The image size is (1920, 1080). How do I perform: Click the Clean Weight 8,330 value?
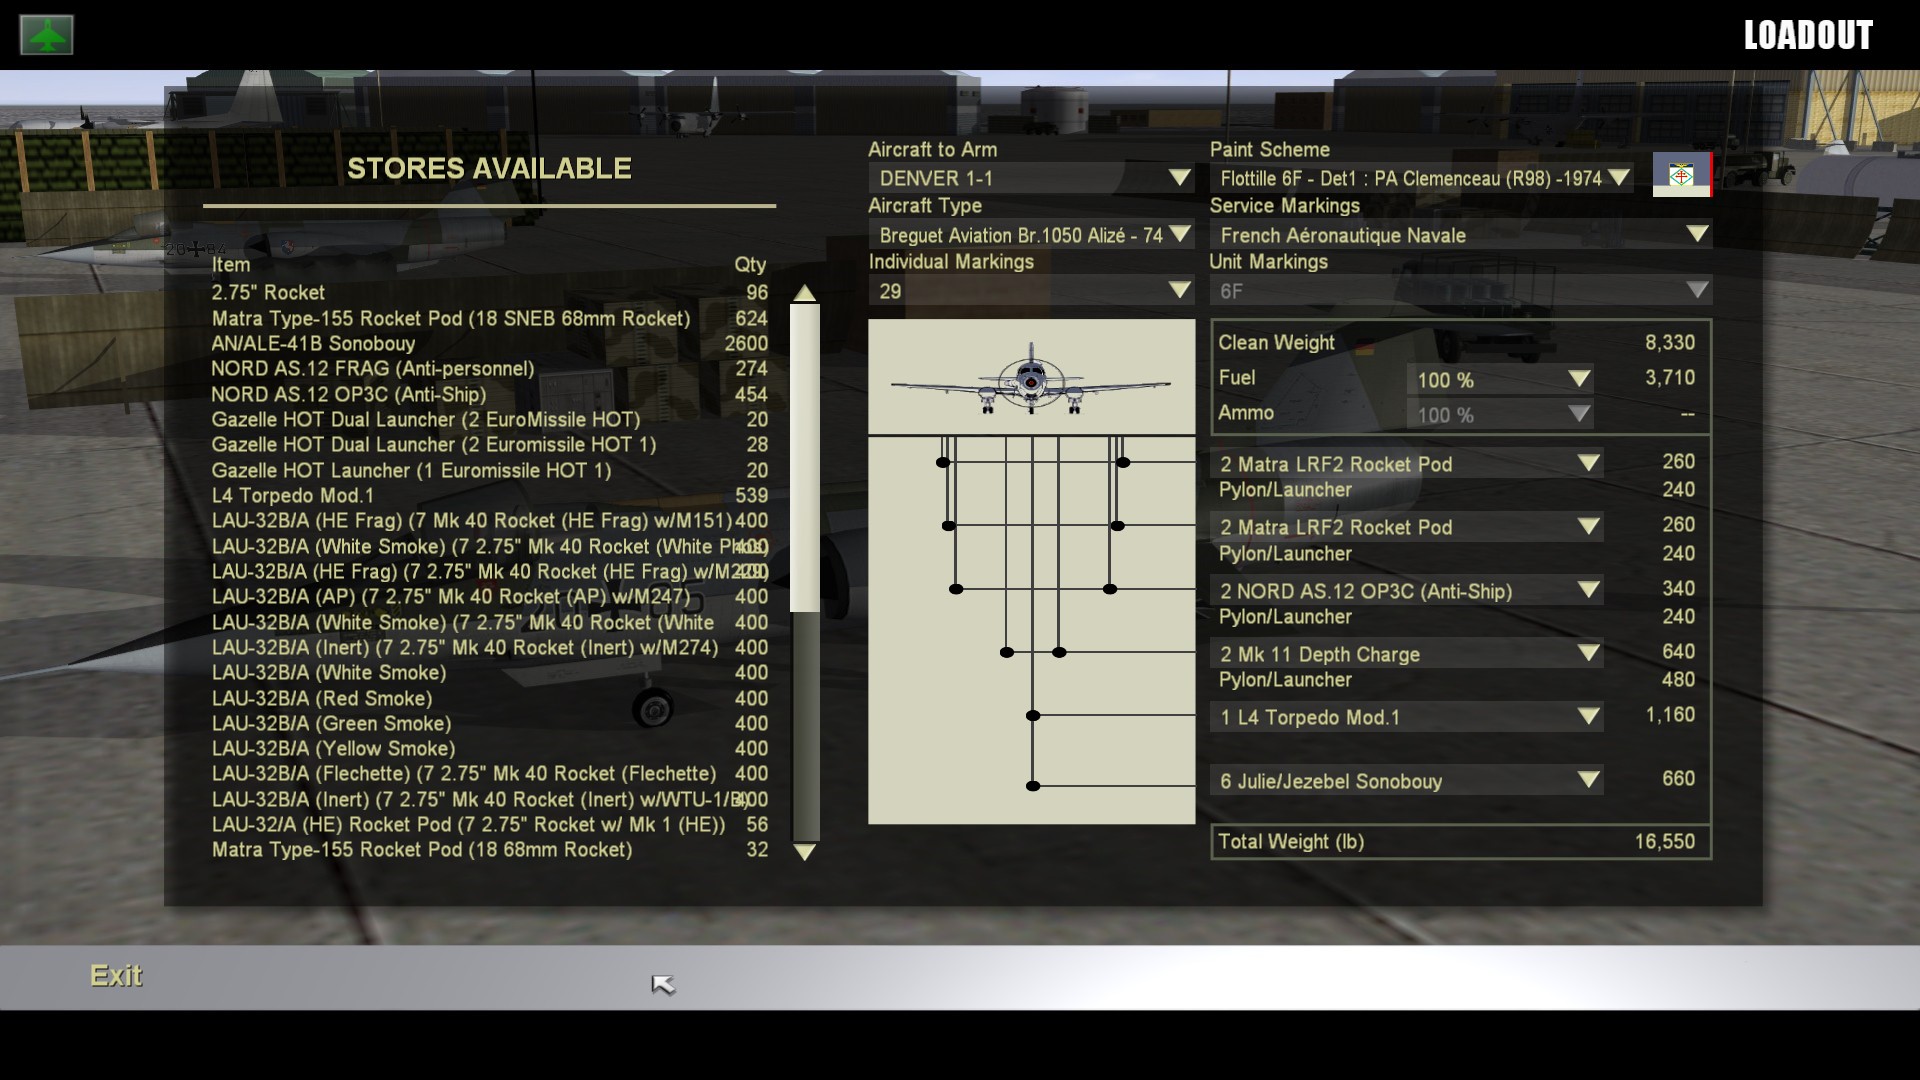coord(1670,343)
